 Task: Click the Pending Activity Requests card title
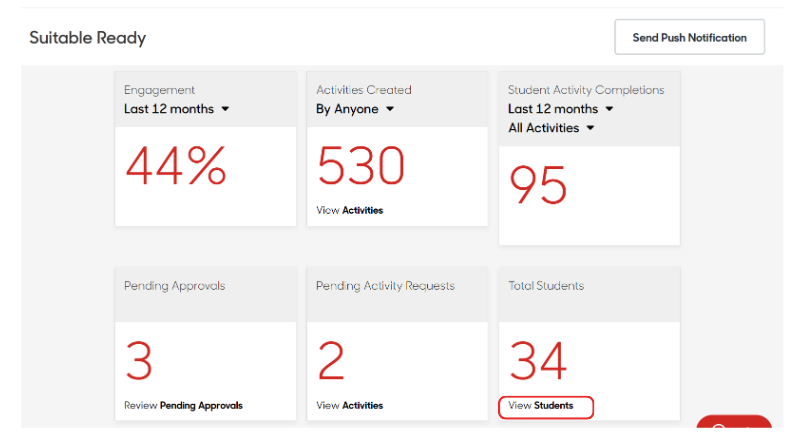(385, 286)
